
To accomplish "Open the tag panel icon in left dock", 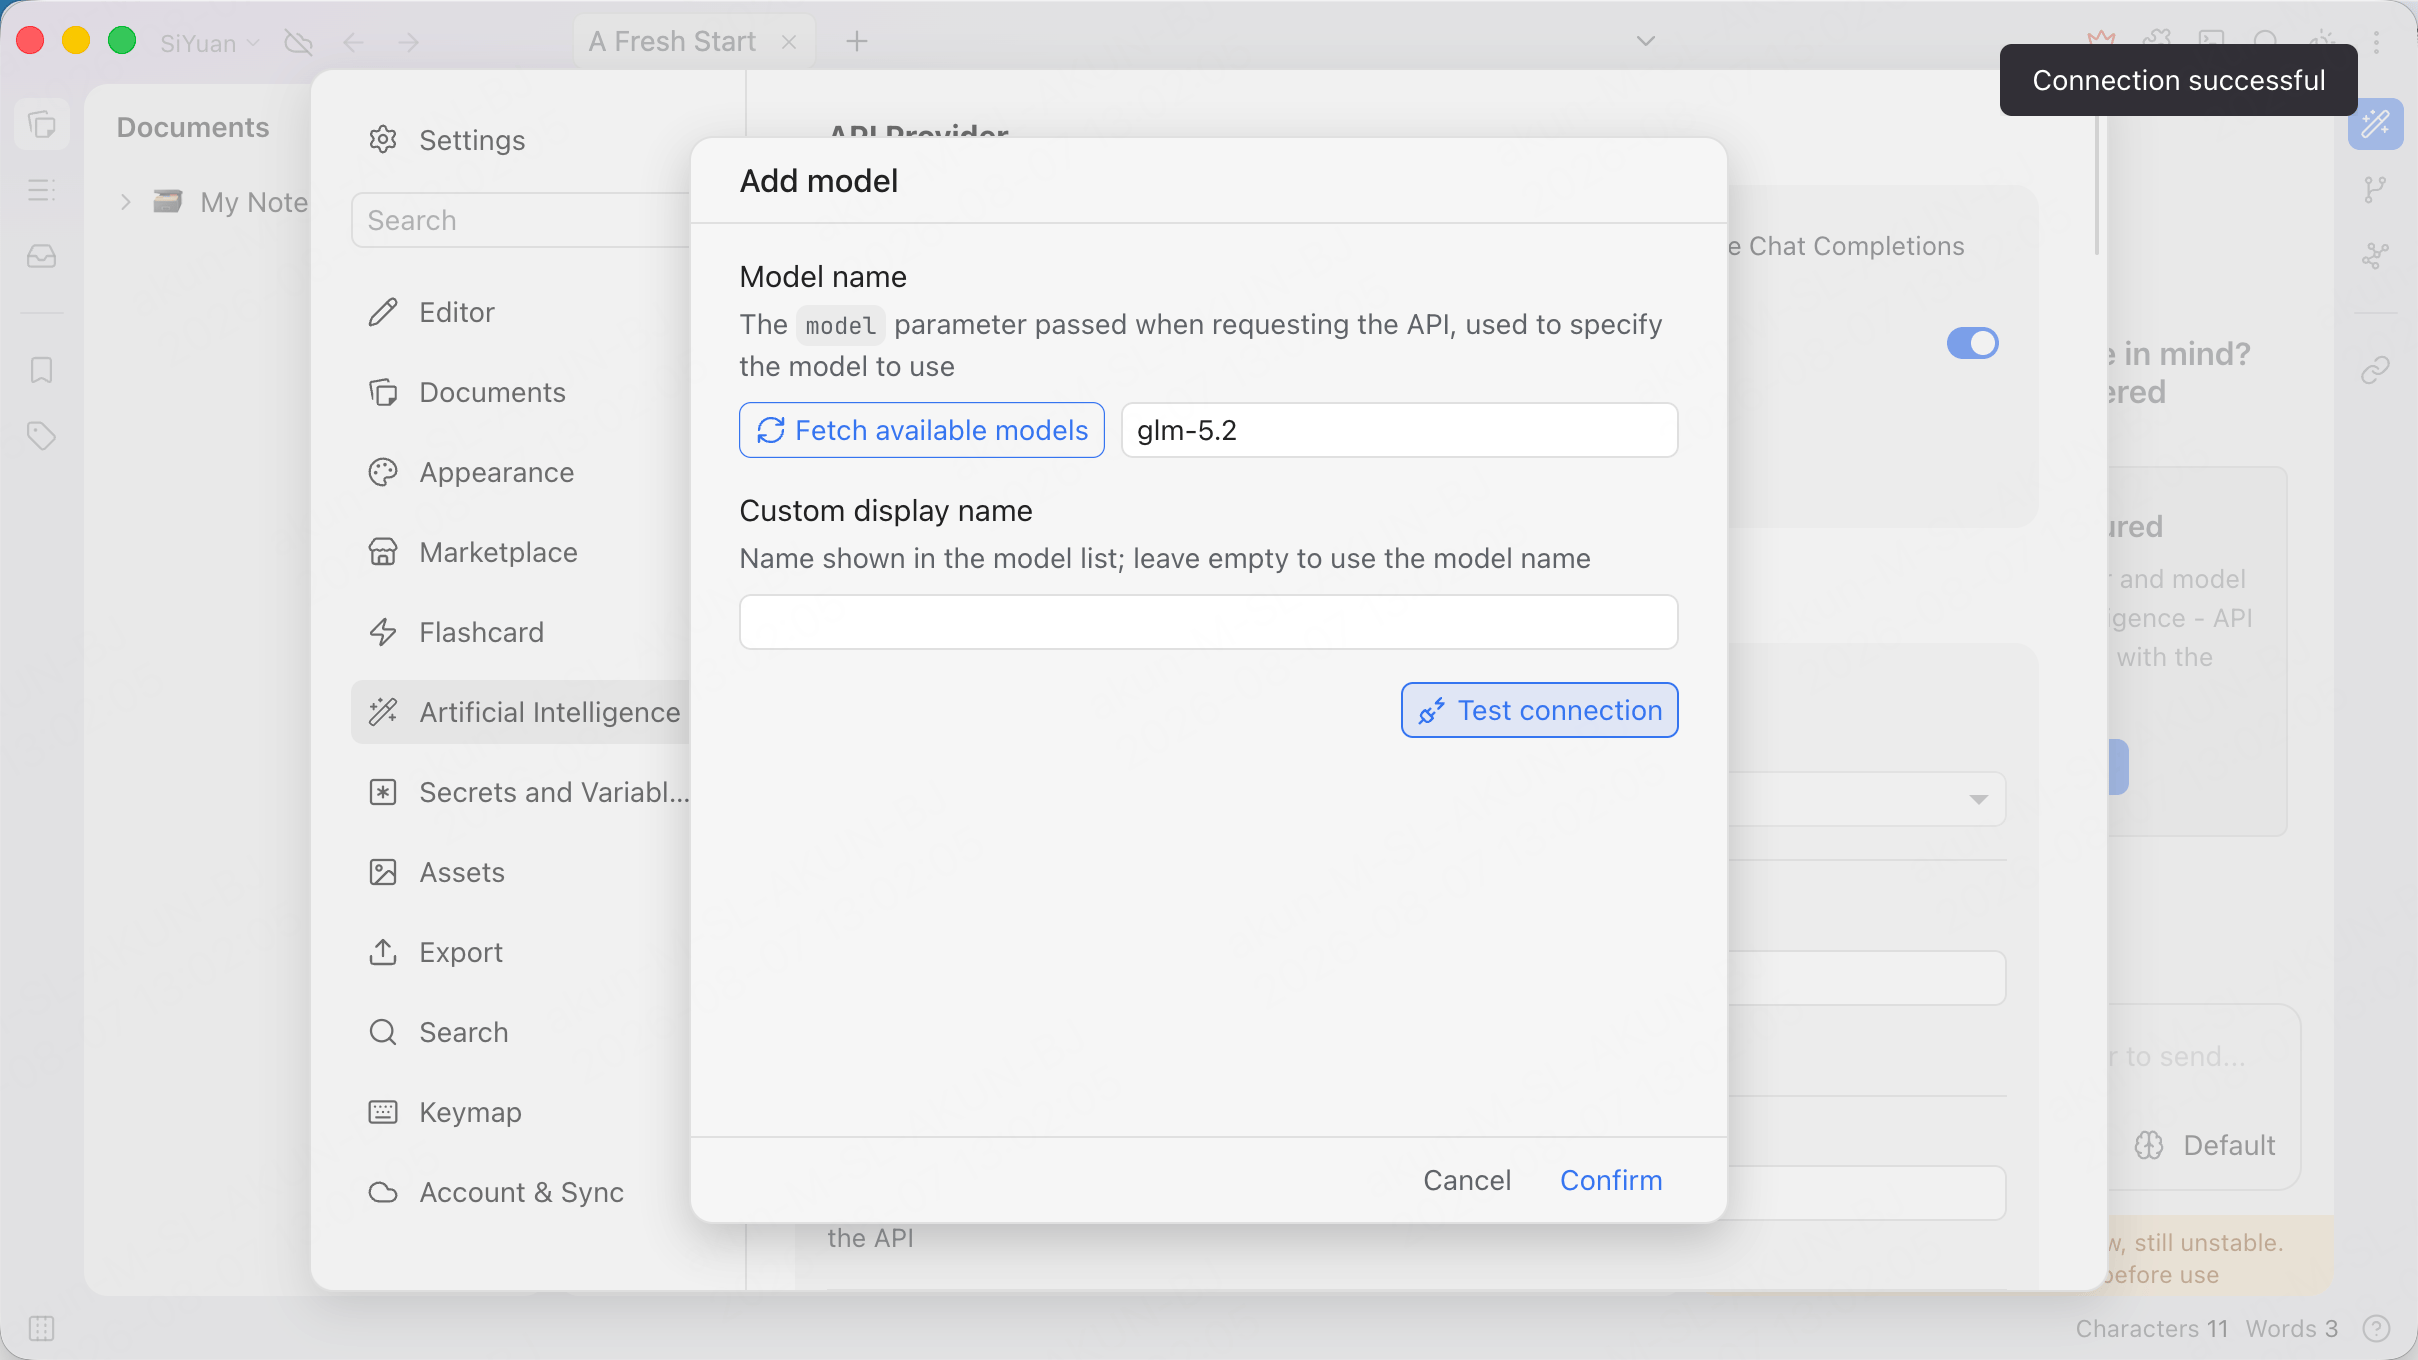I will click(x=42, y=436).
